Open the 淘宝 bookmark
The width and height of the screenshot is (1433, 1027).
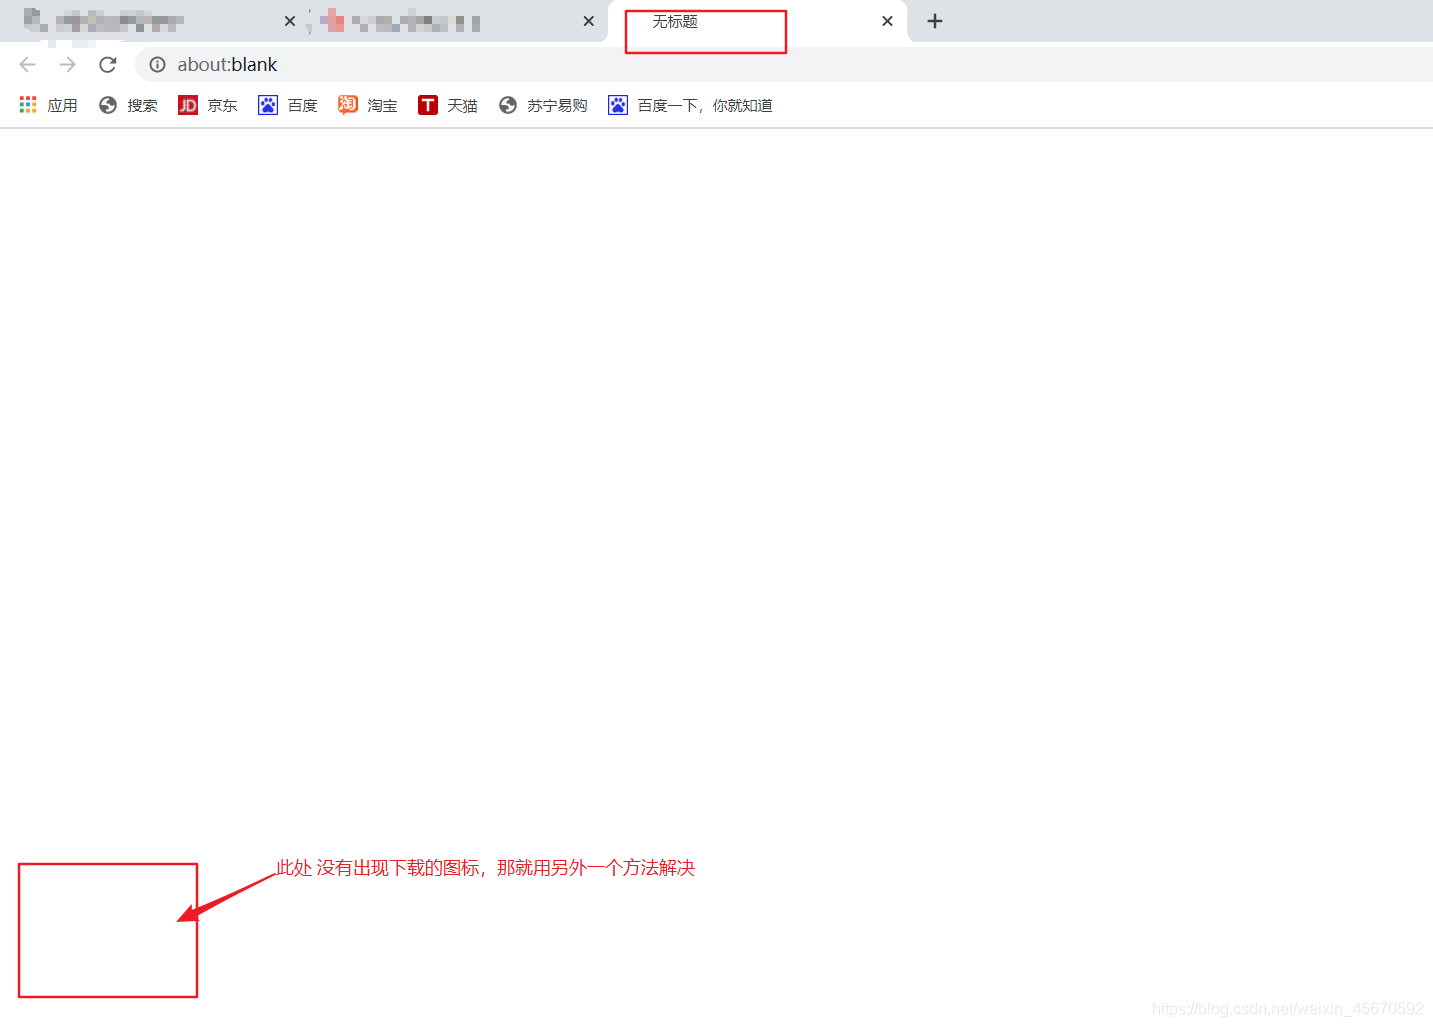(x=368, y=105)
